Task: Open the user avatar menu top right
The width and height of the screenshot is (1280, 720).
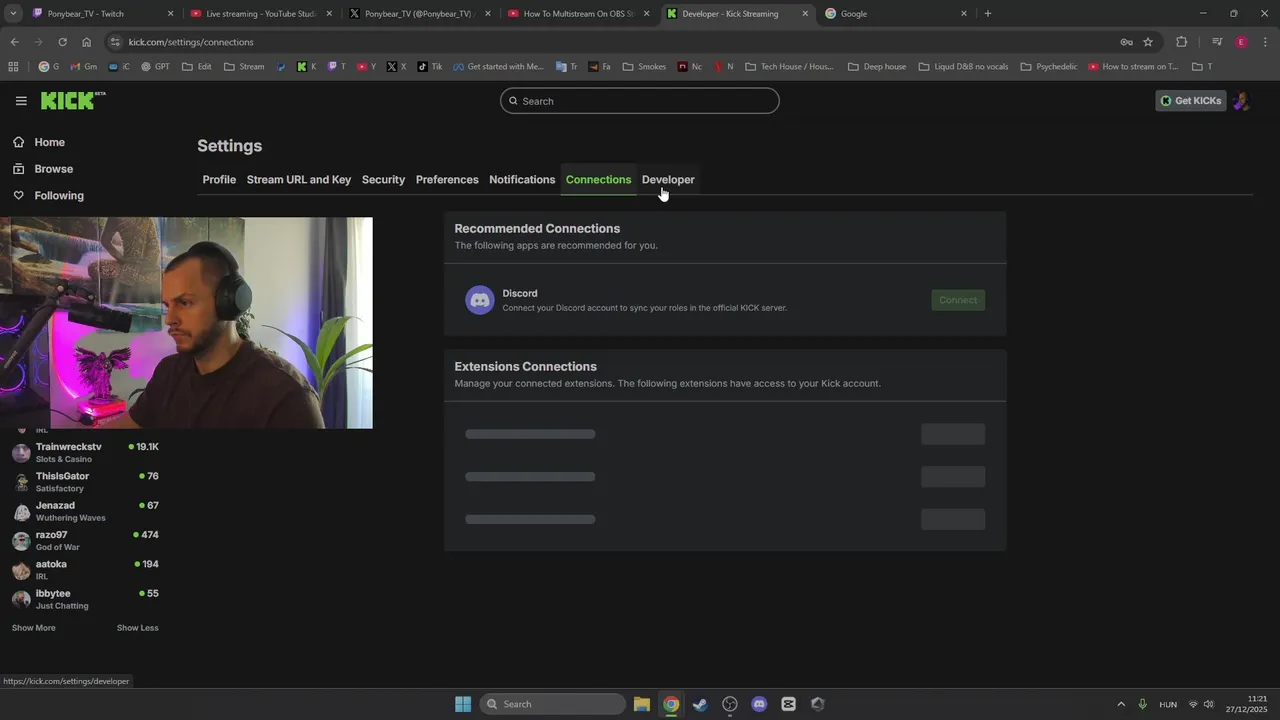Action: click(1241, 101)
